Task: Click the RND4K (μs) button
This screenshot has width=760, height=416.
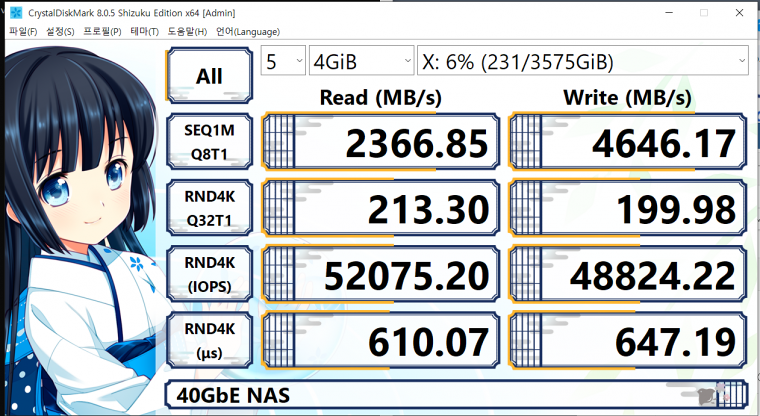Action: tap(209, 341)
